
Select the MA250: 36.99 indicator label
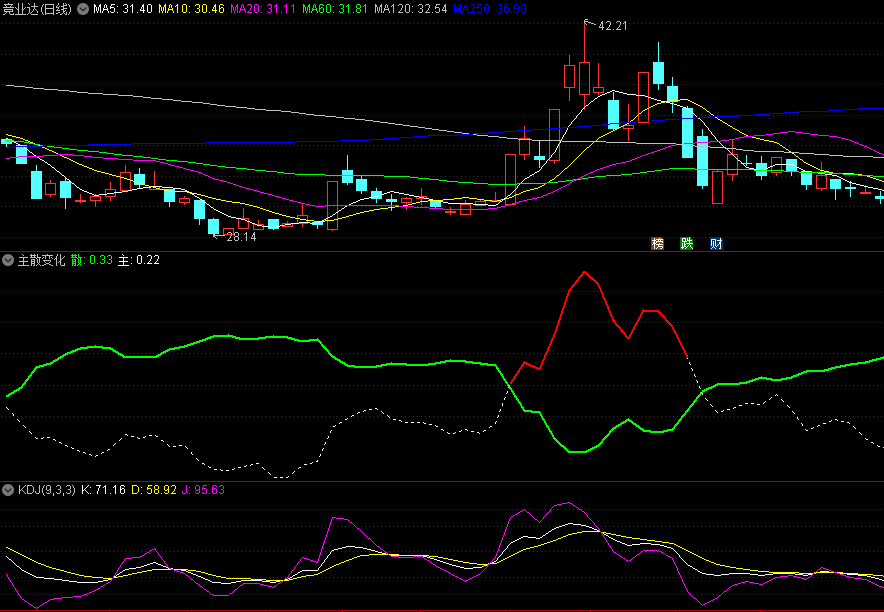tap(490, 9)
